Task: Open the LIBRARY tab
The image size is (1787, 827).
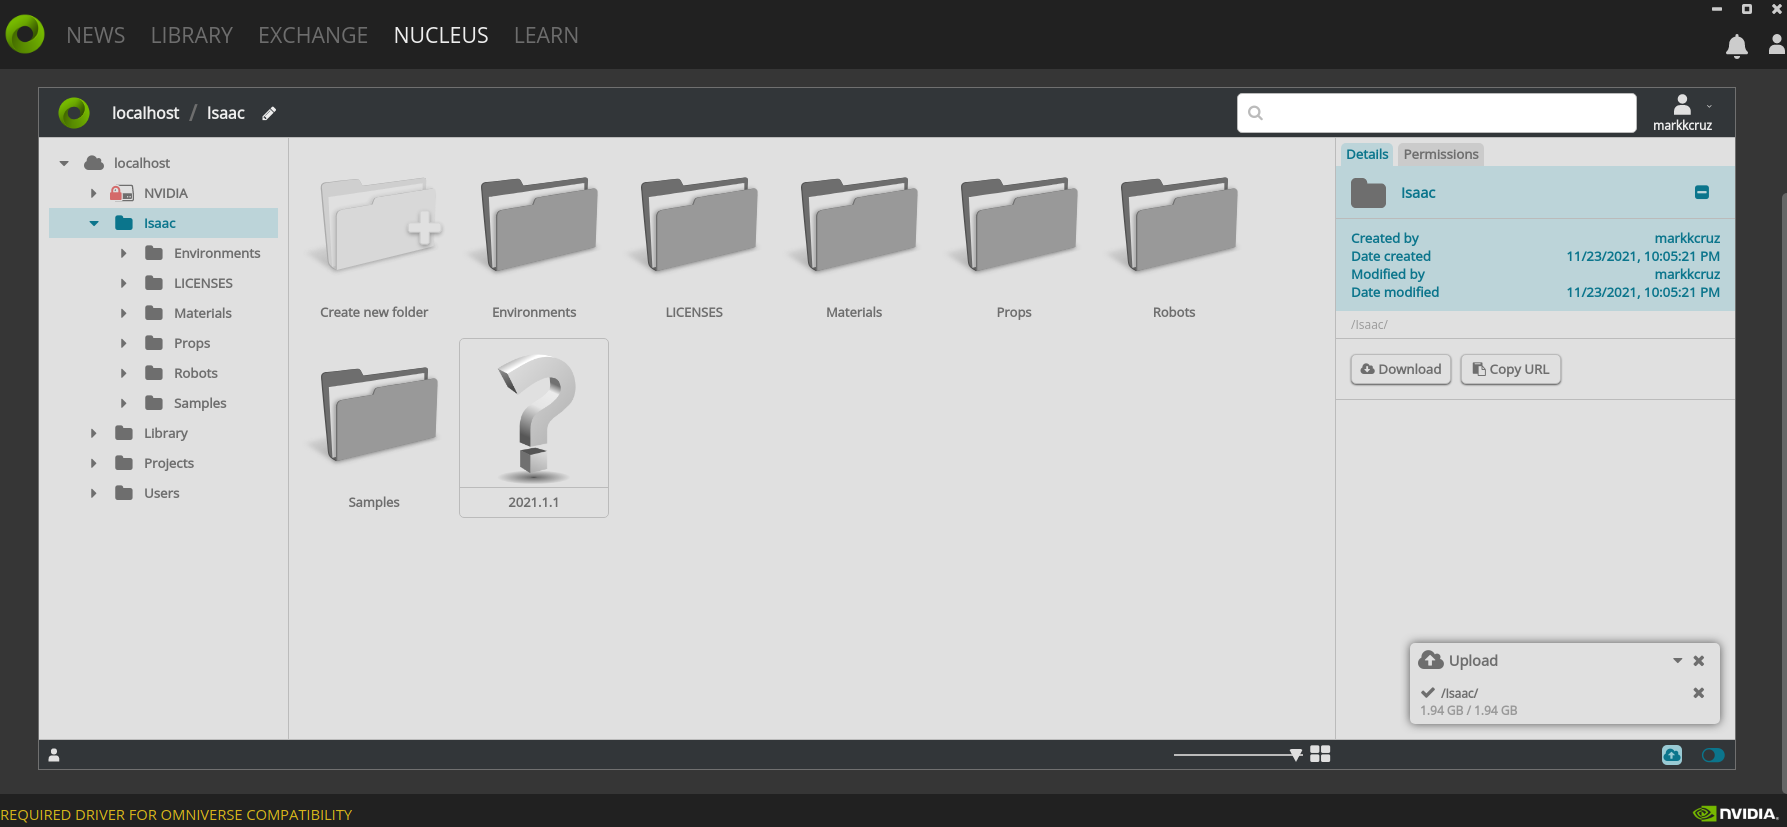Action: pyautogui.click(x=192, y=35)
